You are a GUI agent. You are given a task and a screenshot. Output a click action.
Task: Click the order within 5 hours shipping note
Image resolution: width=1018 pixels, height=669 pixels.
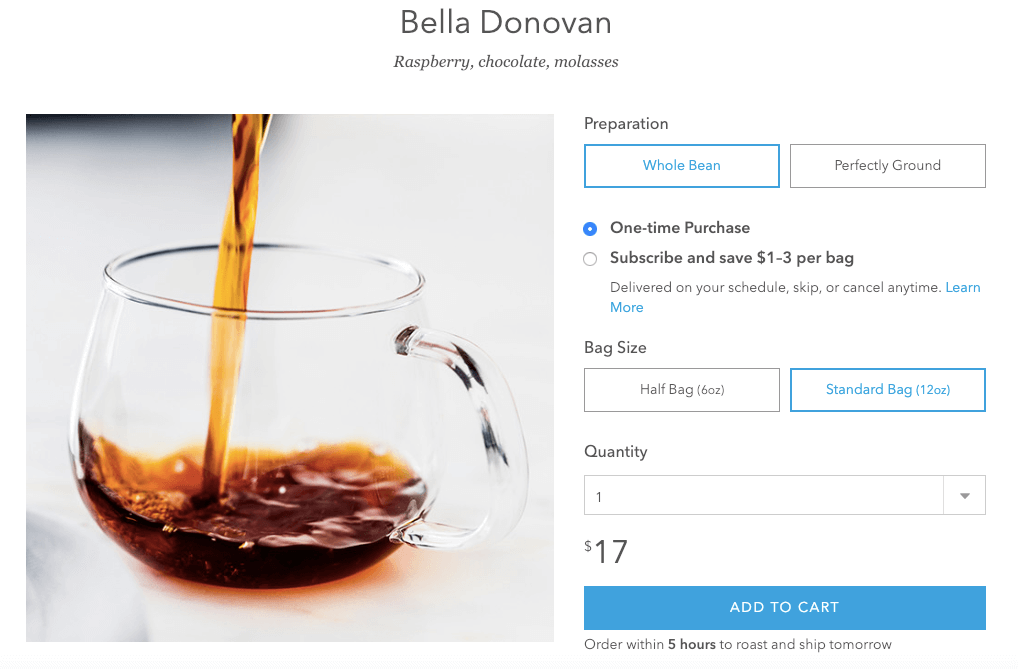point(738,644)
